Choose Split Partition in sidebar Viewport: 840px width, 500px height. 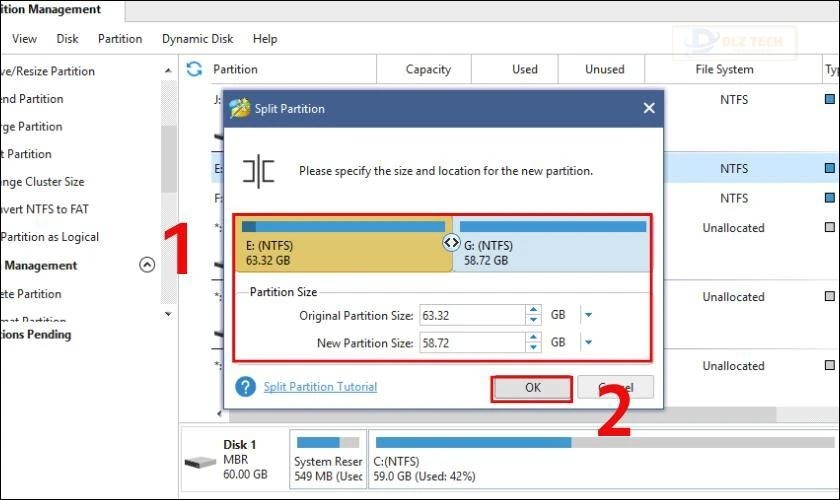click(26, 154)
